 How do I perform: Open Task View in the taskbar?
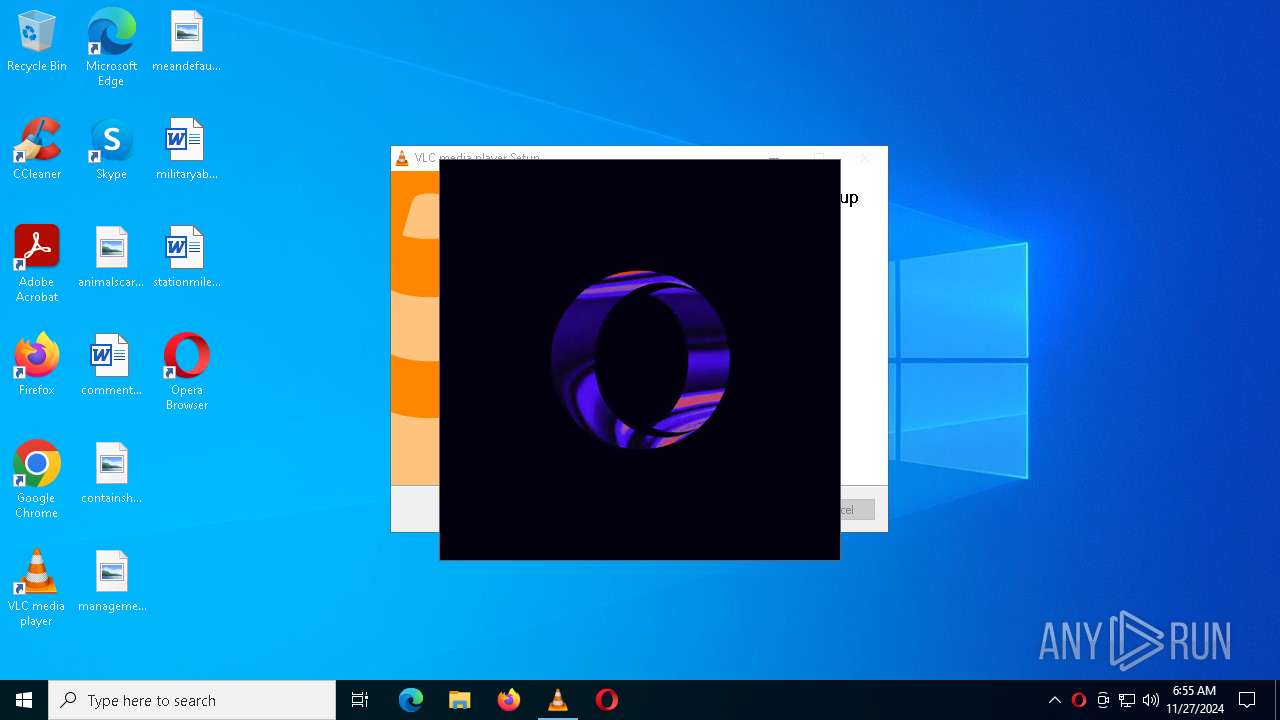click(x=360, y=700)
